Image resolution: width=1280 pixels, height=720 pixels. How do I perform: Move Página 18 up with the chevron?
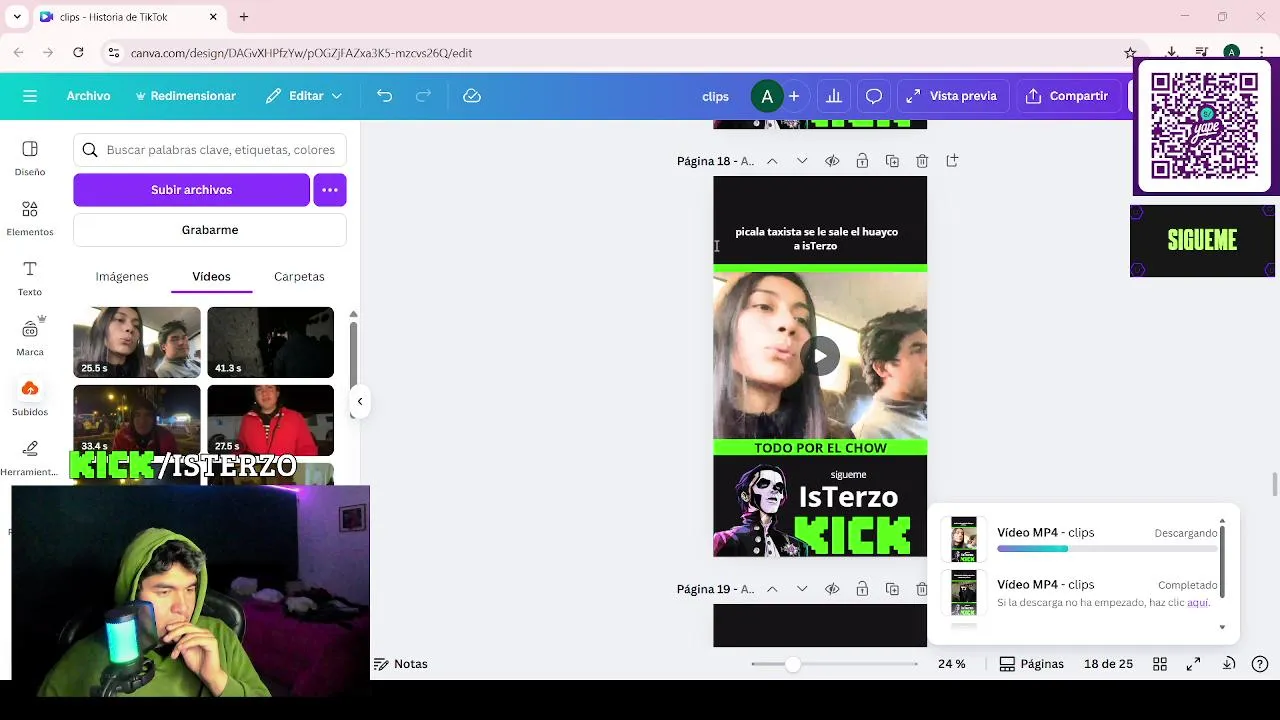point(772,161)
